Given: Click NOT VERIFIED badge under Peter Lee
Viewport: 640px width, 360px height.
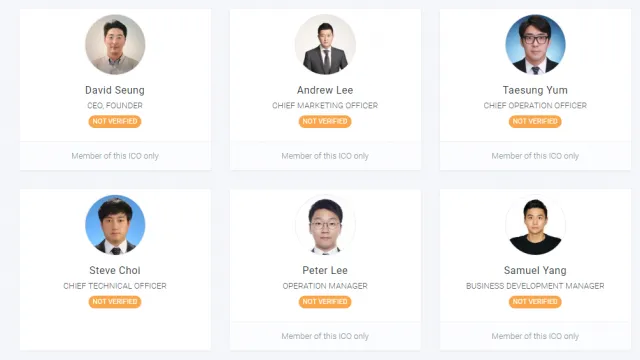Looking at the screenshot, I should click(x=325, y=302).
